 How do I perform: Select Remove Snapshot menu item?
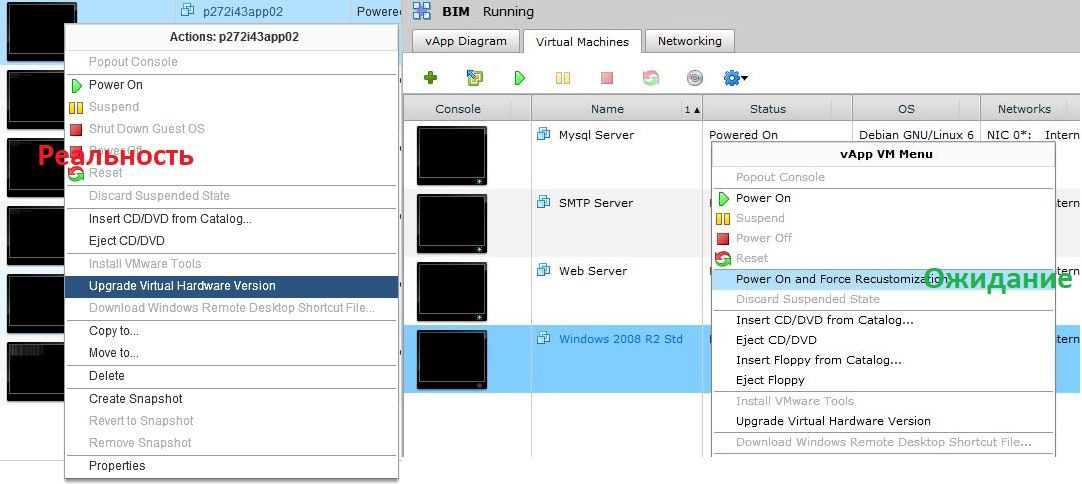(231, 443)
